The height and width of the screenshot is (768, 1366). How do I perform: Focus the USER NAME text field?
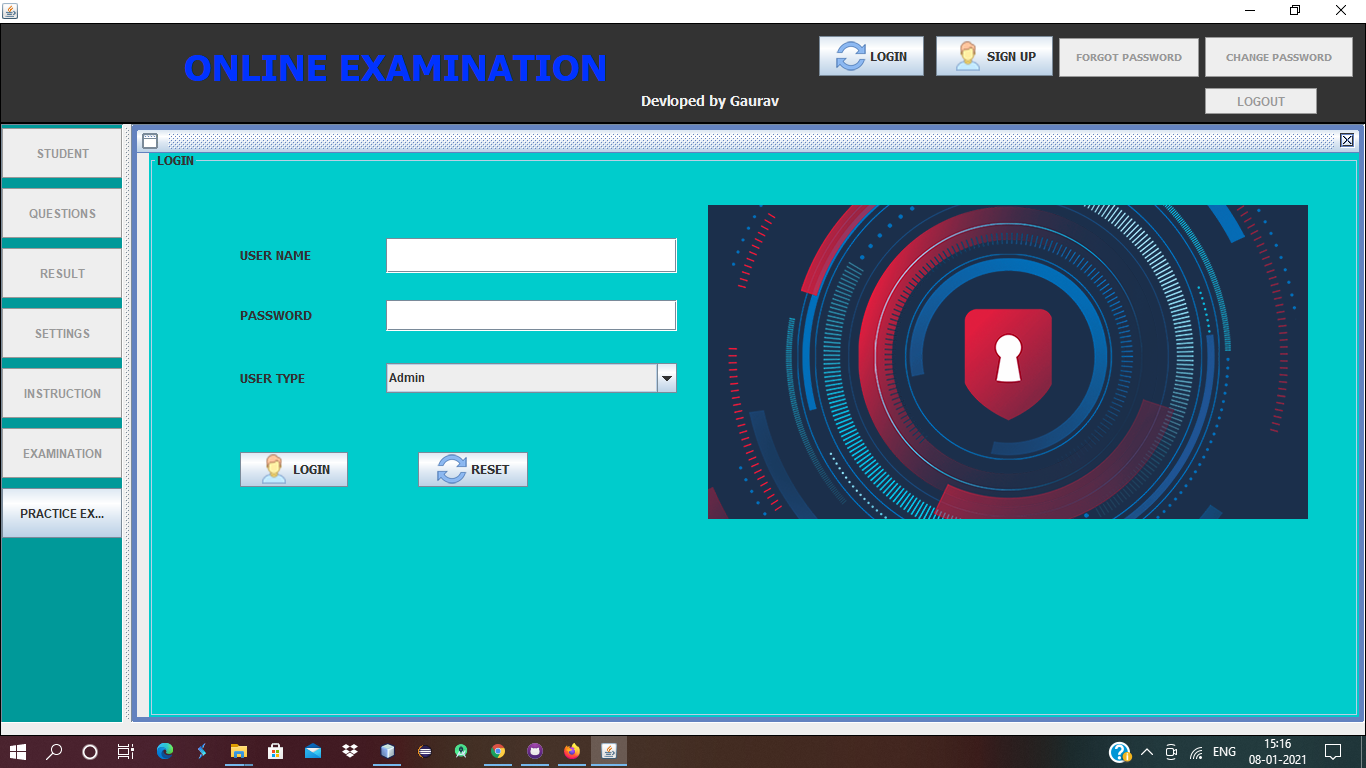531,255
